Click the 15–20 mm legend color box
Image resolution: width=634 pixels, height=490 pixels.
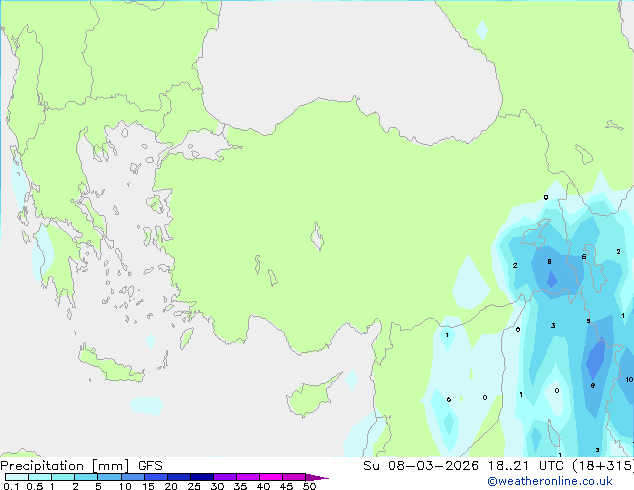pyautogui.click(x=156, y=477)
